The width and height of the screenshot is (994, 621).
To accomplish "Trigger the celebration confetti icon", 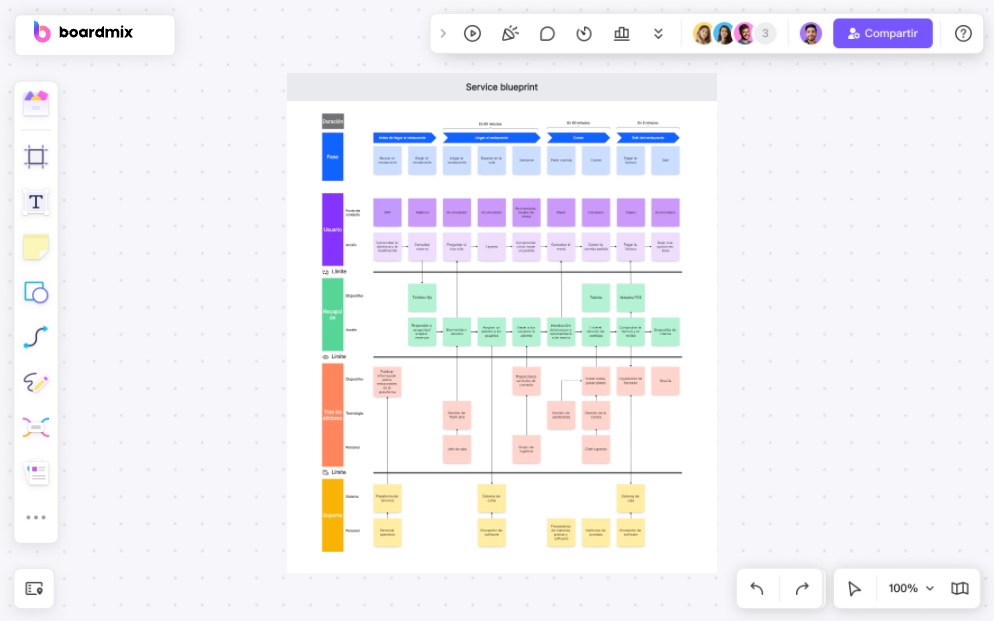I will click(x=510, y=34).
